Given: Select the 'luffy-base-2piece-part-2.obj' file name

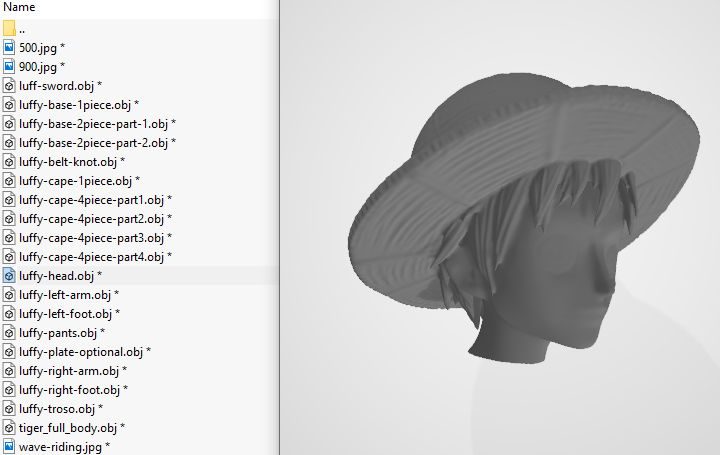Looking at the screenshot, I should tap(93, 143).
